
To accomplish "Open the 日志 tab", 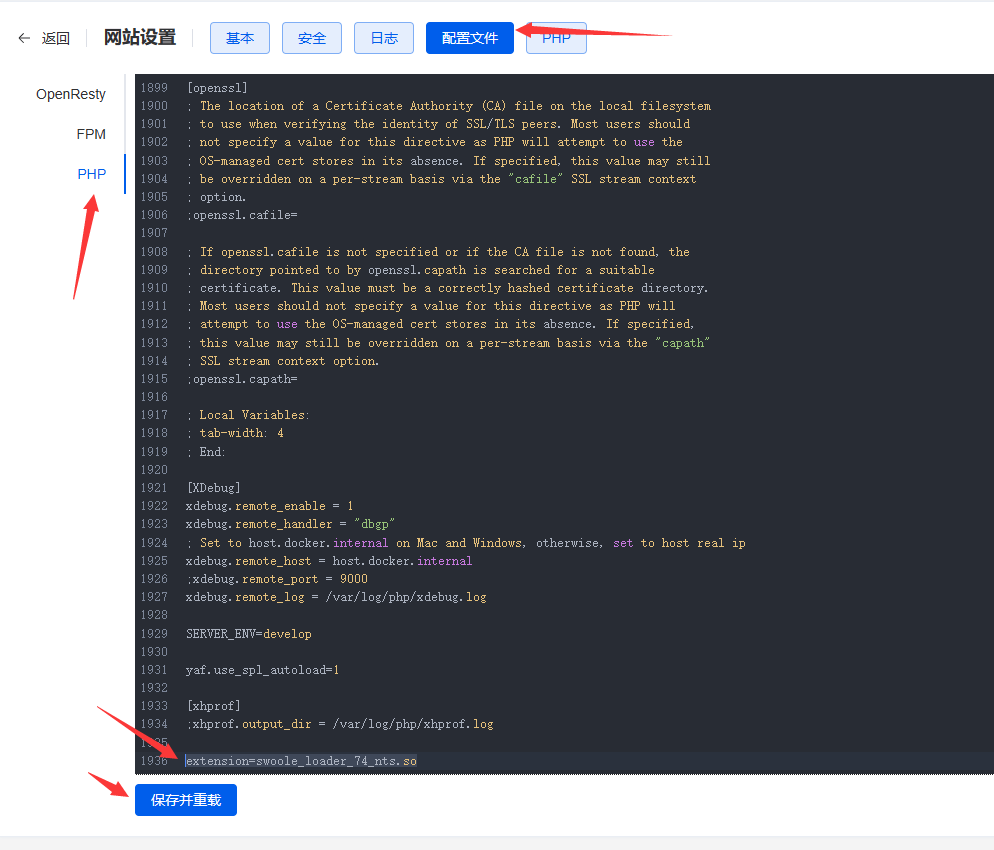I will 384,38.
